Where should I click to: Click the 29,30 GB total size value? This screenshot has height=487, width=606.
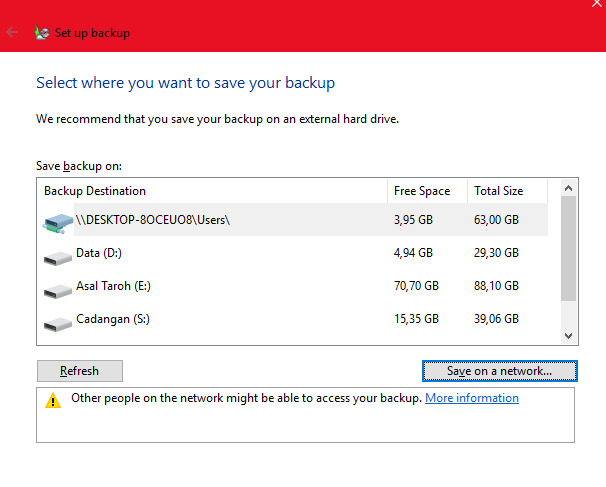496,253
